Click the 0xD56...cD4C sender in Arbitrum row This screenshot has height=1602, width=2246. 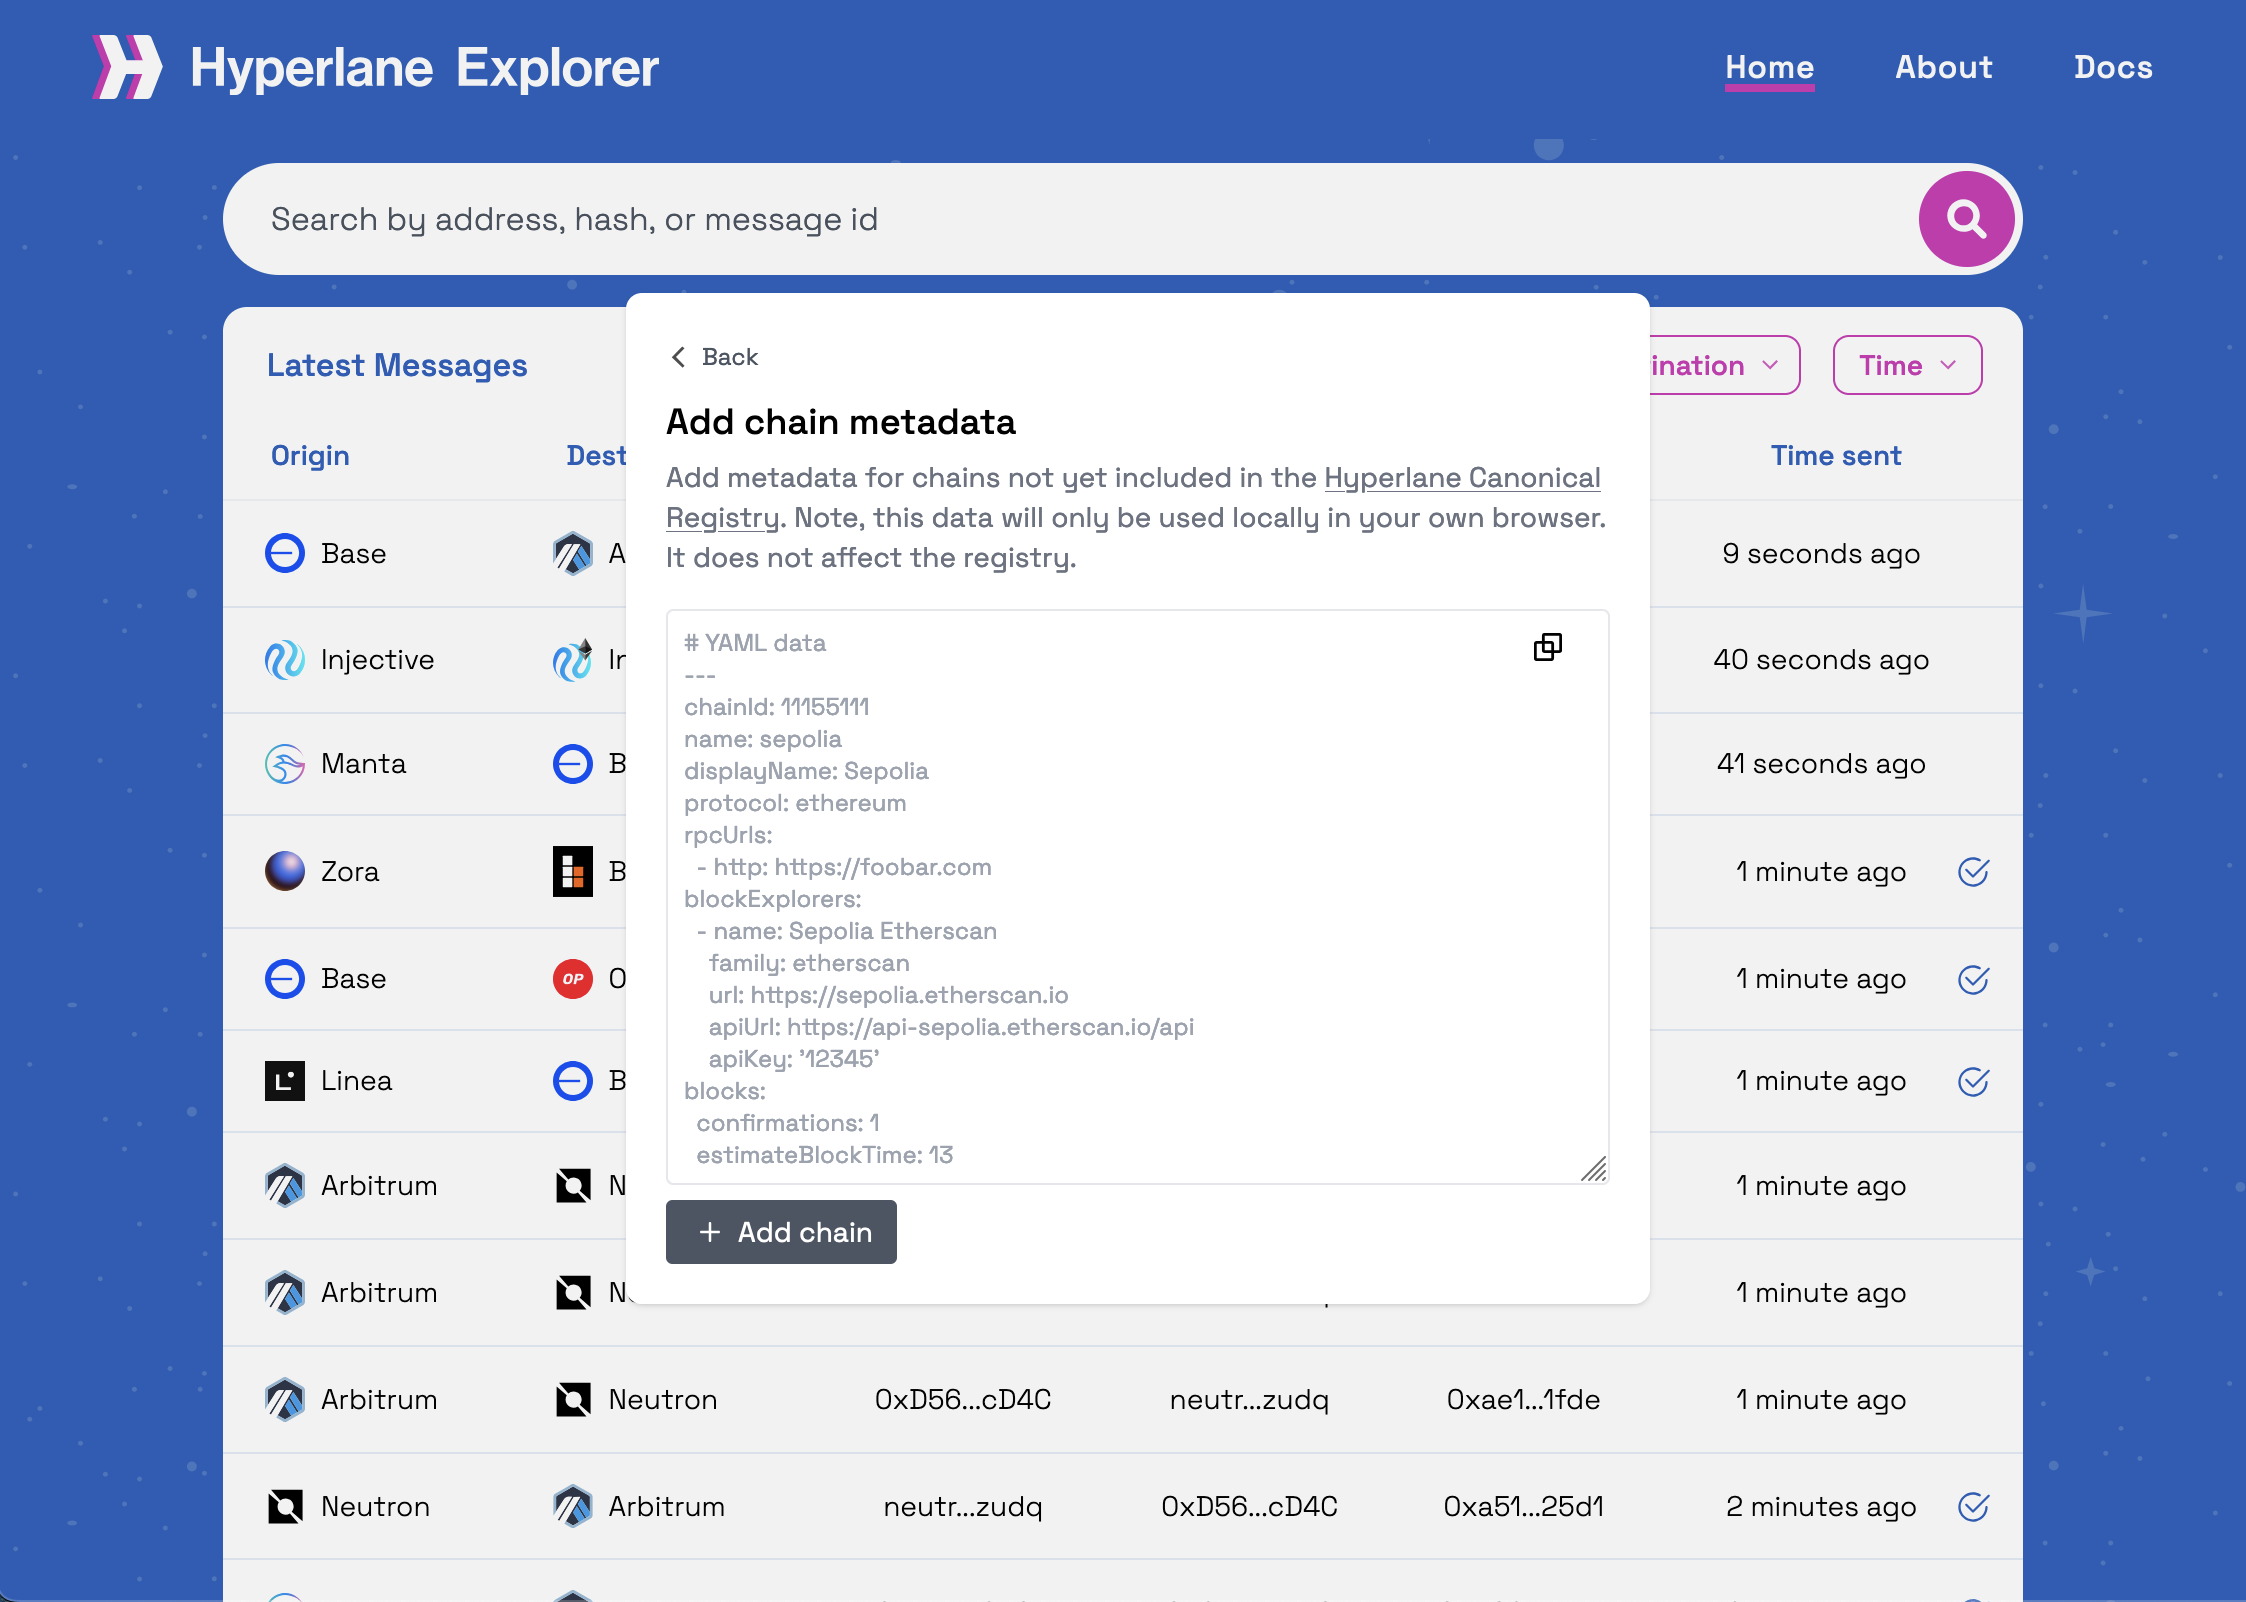coord(963,1400)
